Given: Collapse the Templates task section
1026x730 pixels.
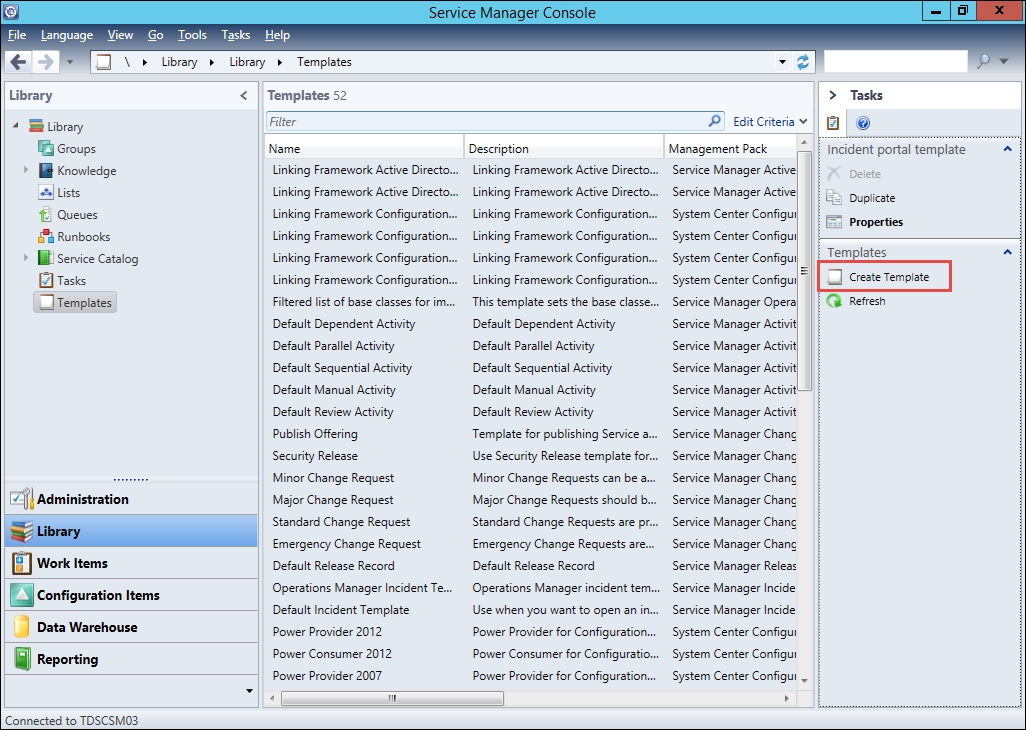Looking at the screenshot, I should [1008, 252].
